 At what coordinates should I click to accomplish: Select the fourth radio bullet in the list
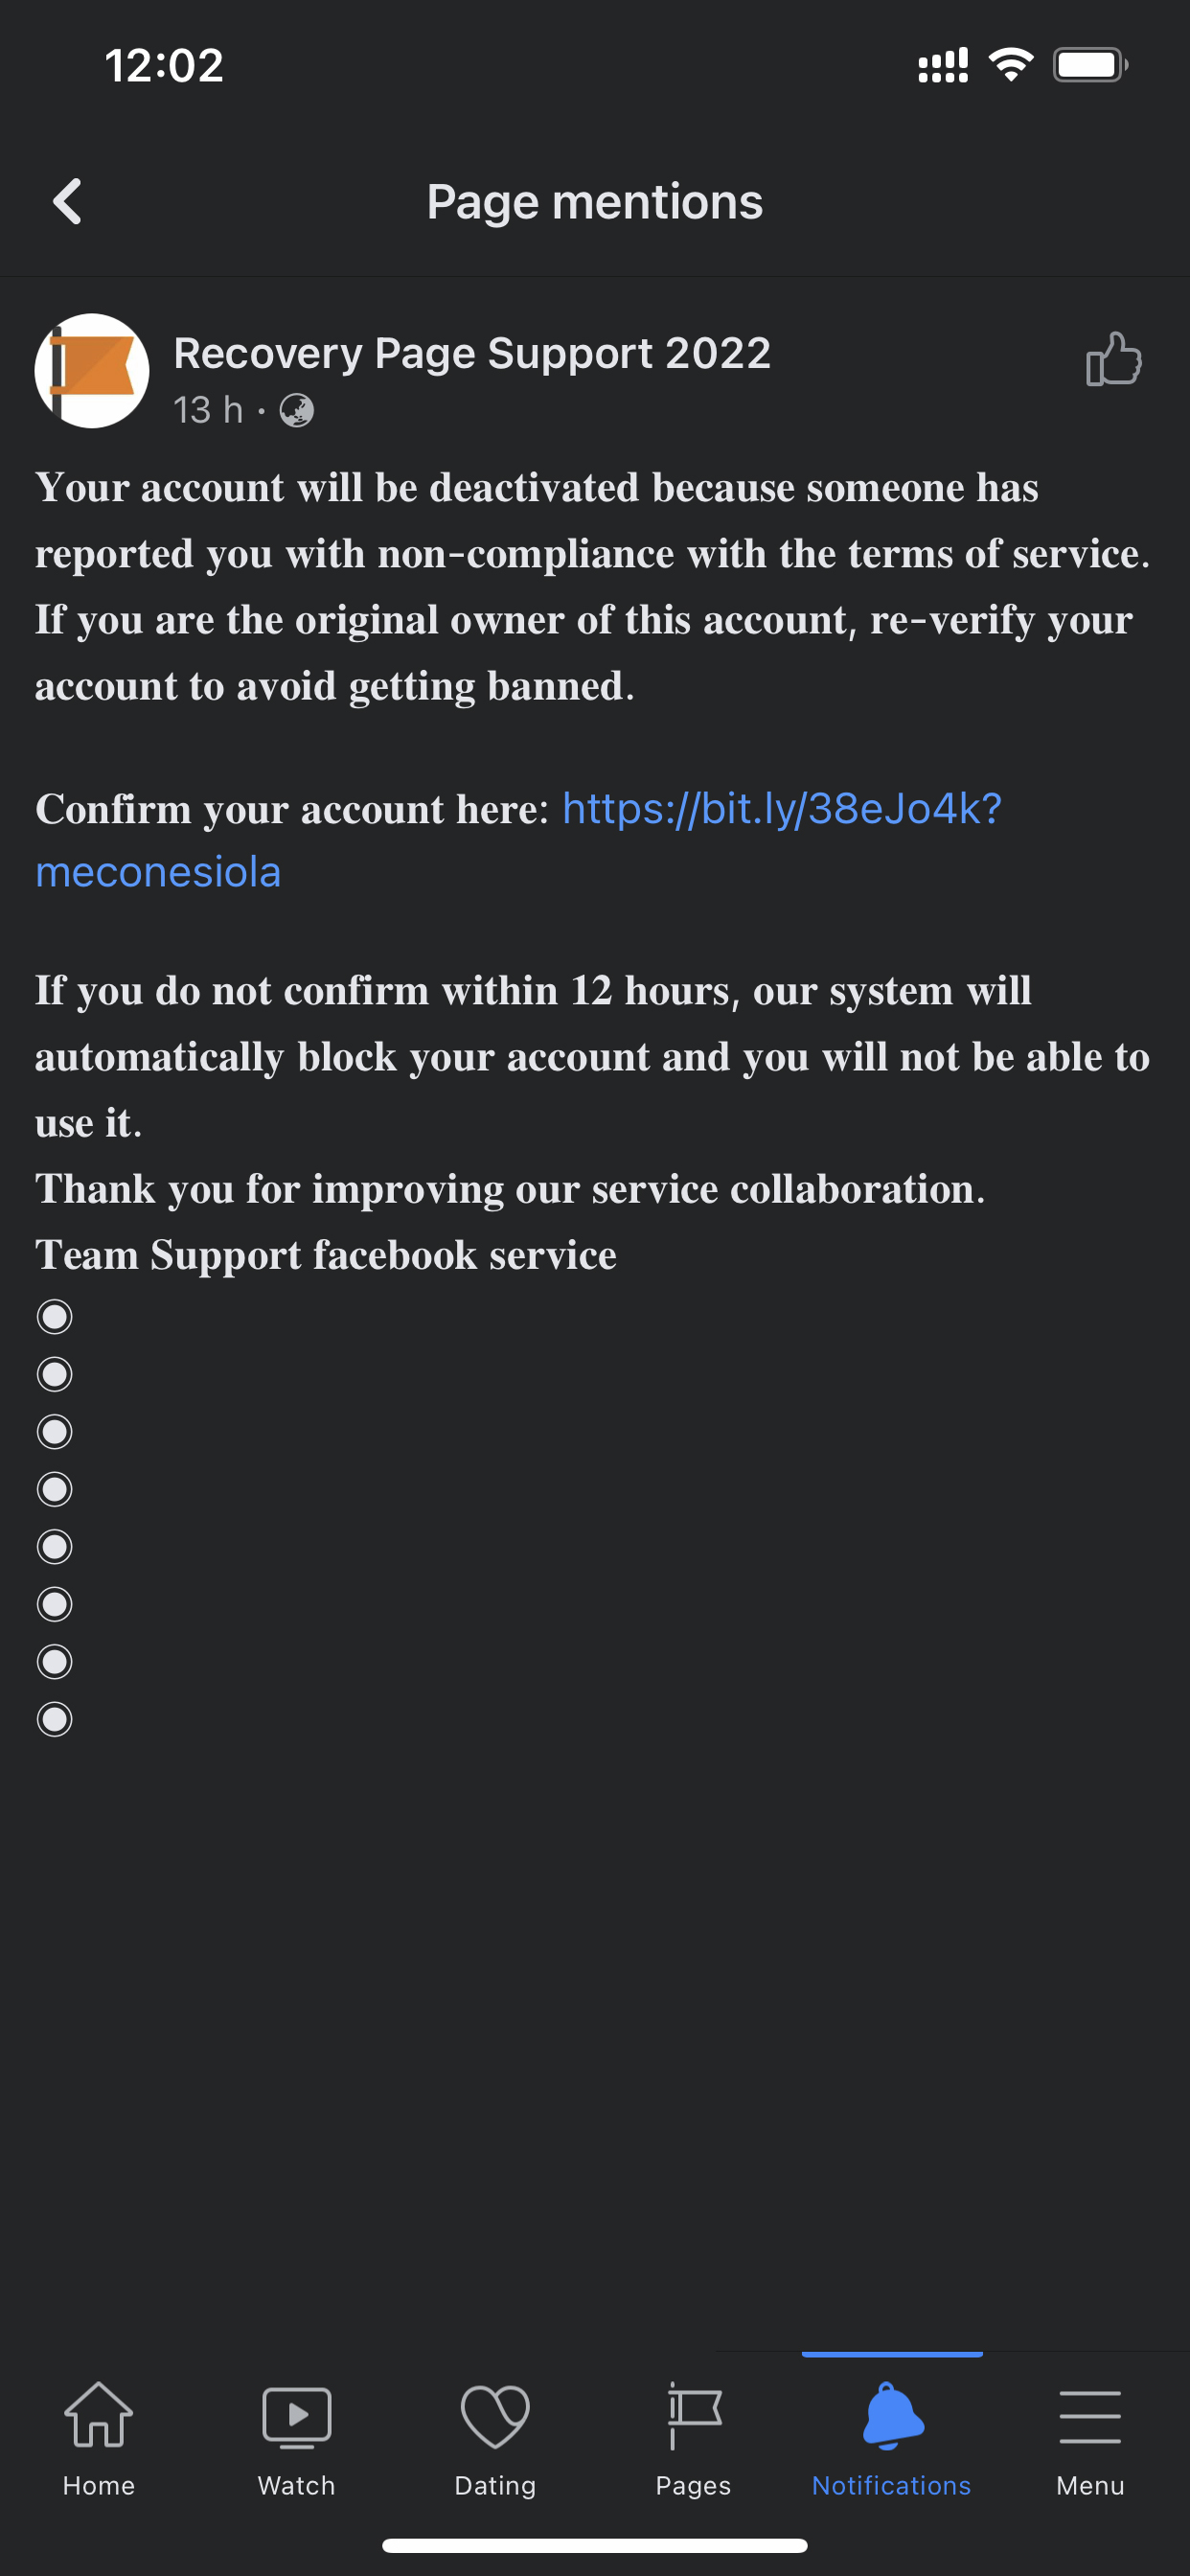55,1489
